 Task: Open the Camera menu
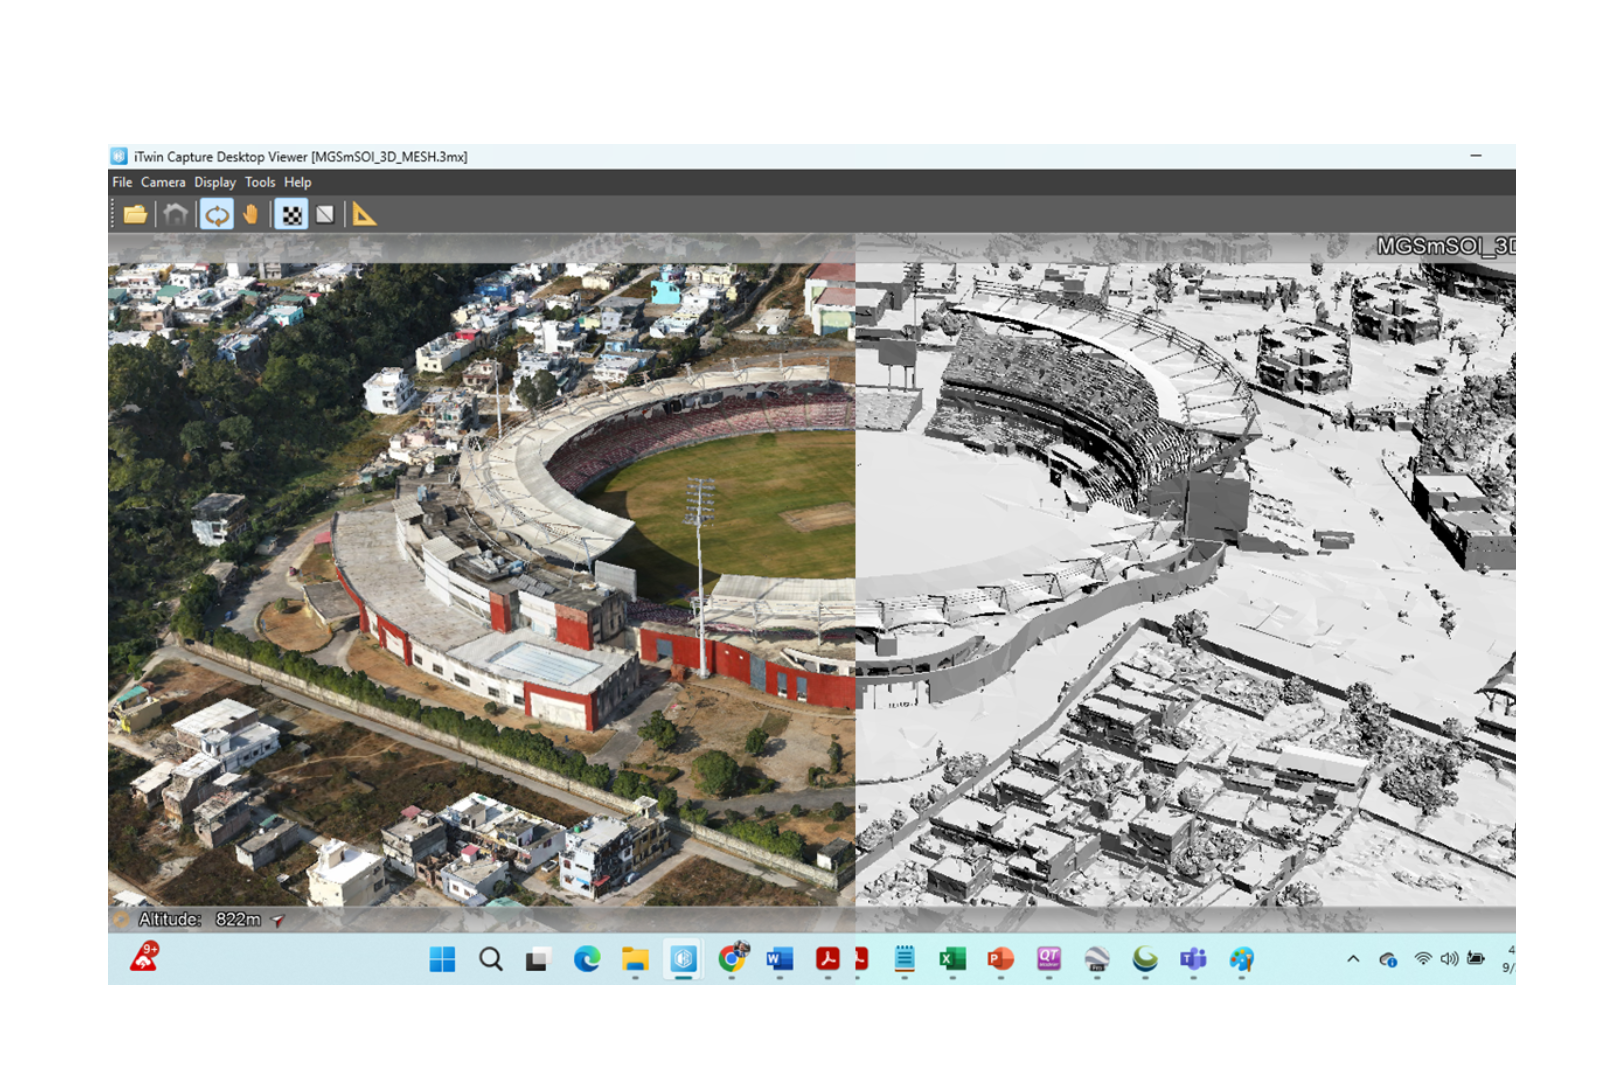click(x=163, y=182)
